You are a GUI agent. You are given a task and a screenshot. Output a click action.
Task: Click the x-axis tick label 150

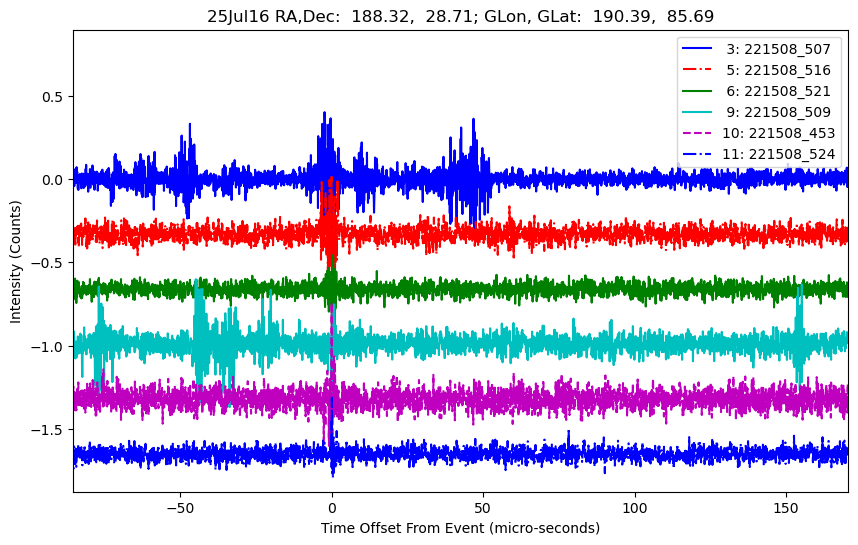click(x=786, y=508)
